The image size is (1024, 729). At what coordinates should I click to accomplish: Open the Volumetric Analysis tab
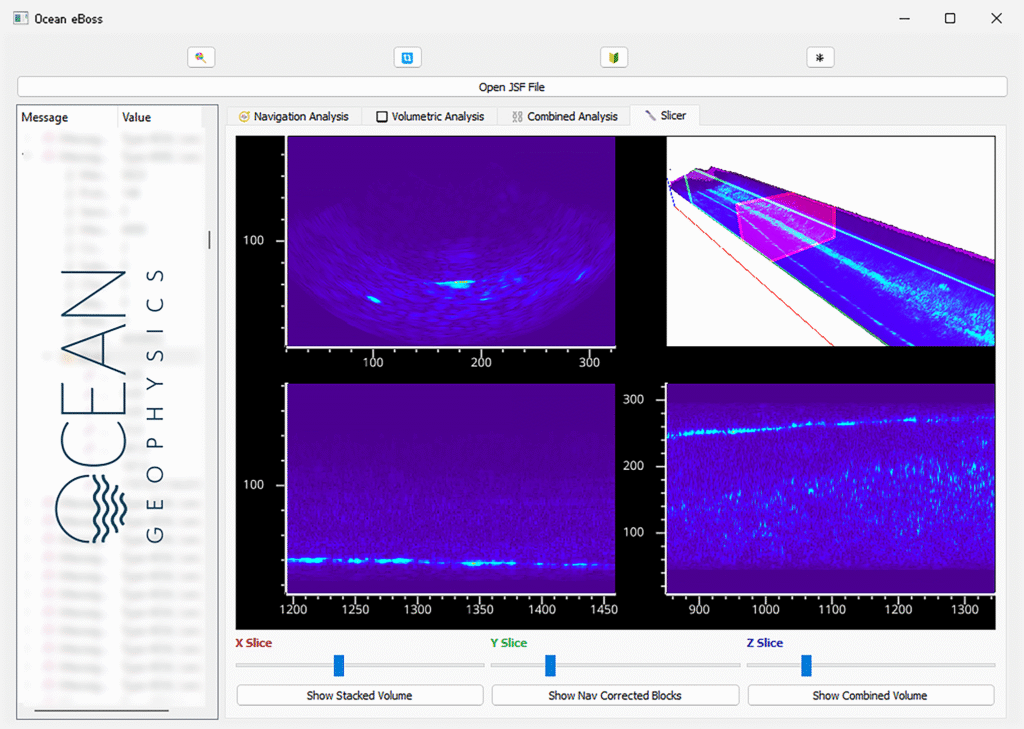(x=429, y=117)
